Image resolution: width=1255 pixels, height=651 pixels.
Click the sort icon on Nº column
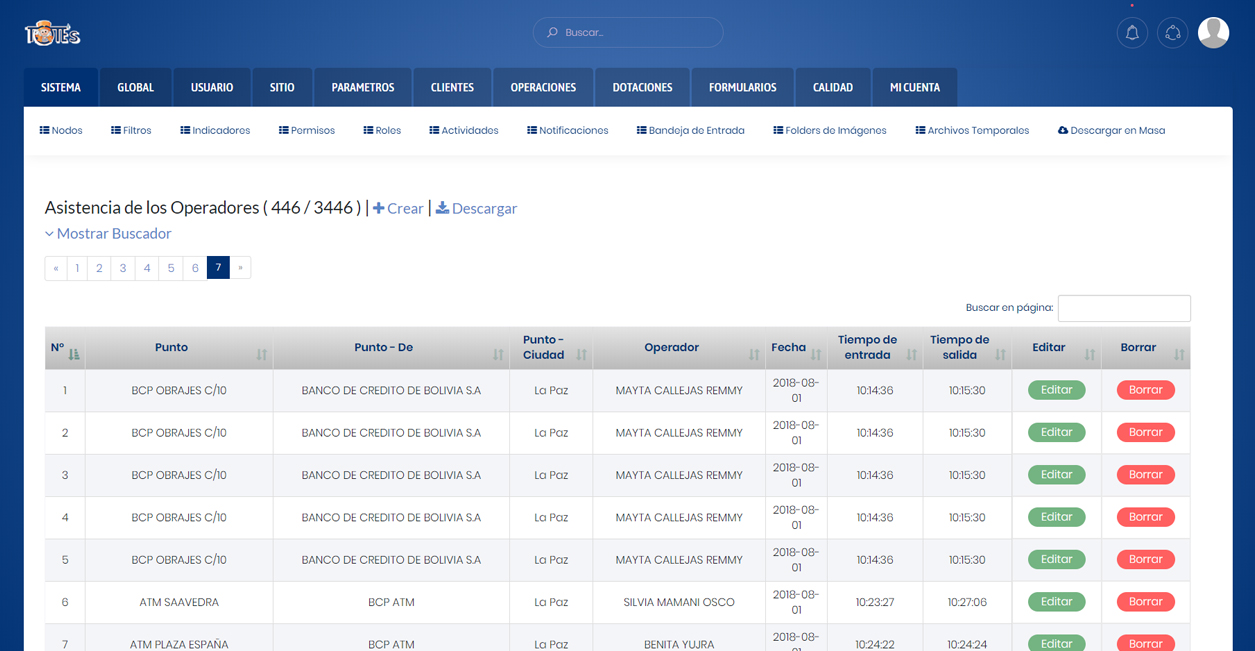[74, 354]
